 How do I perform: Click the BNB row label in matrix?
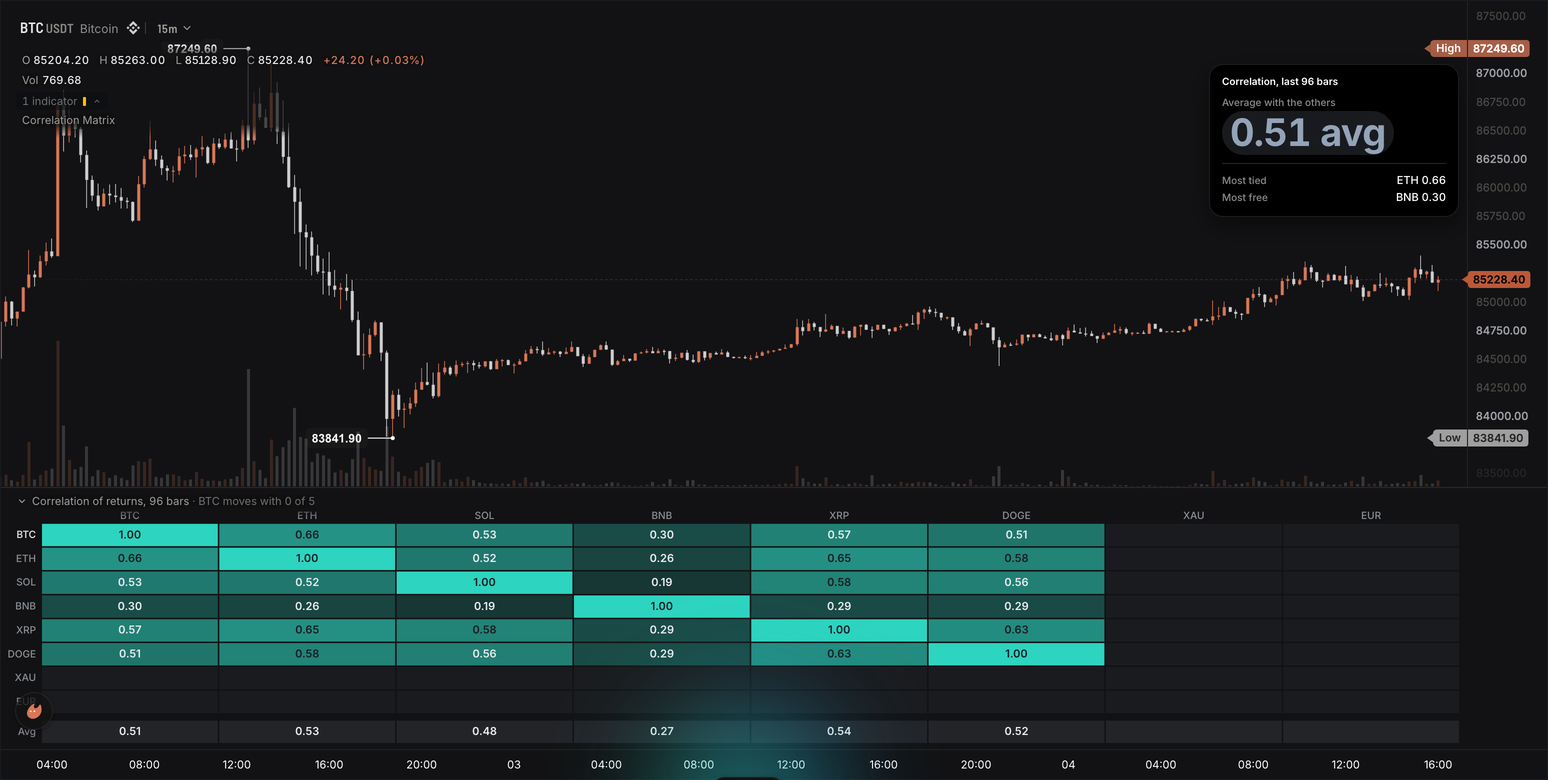point(26,606)
